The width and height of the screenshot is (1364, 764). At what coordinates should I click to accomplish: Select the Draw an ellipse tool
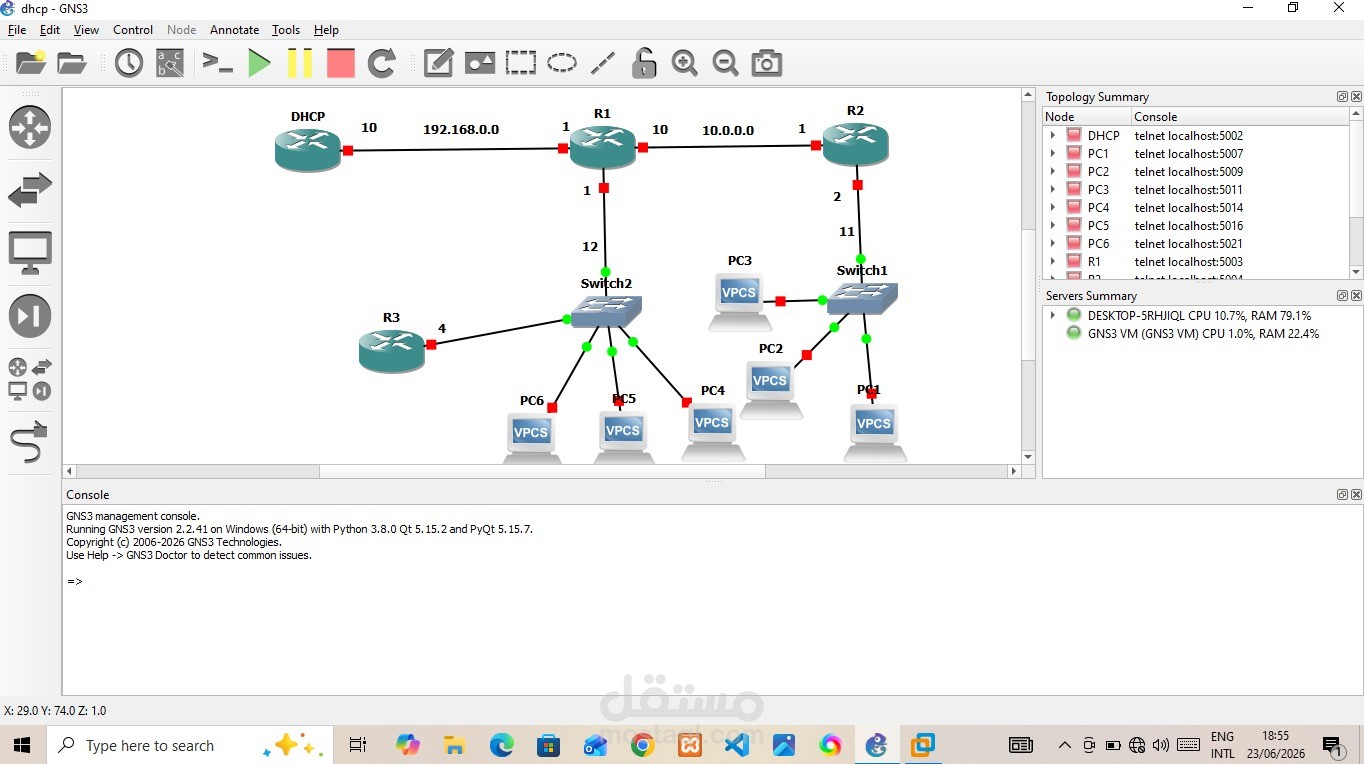click(x=561, y=63)
